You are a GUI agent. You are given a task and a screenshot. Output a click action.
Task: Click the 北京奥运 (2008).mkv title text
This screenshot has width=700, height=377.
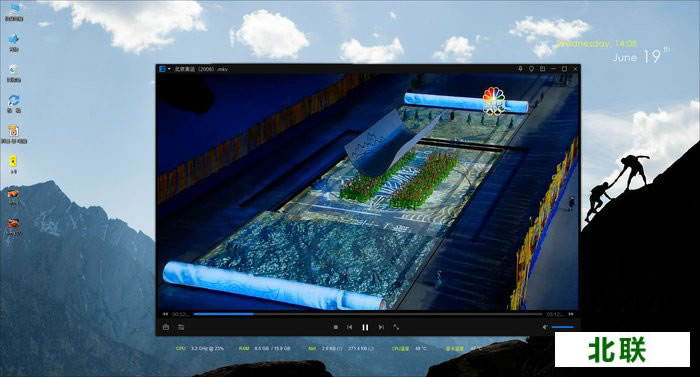pos(201,69)
